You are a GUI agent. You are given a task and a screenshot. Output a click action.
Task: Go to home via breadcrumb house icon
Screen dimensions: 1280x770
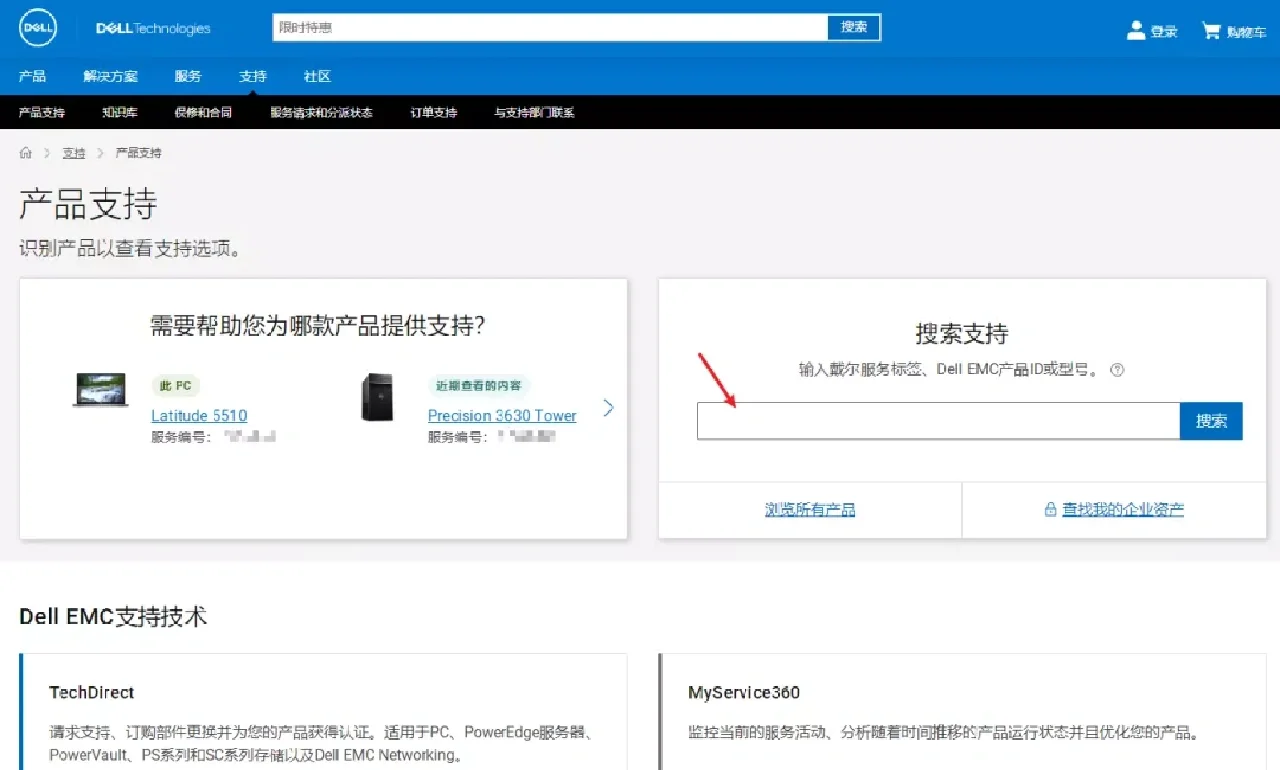click(26, 153)
